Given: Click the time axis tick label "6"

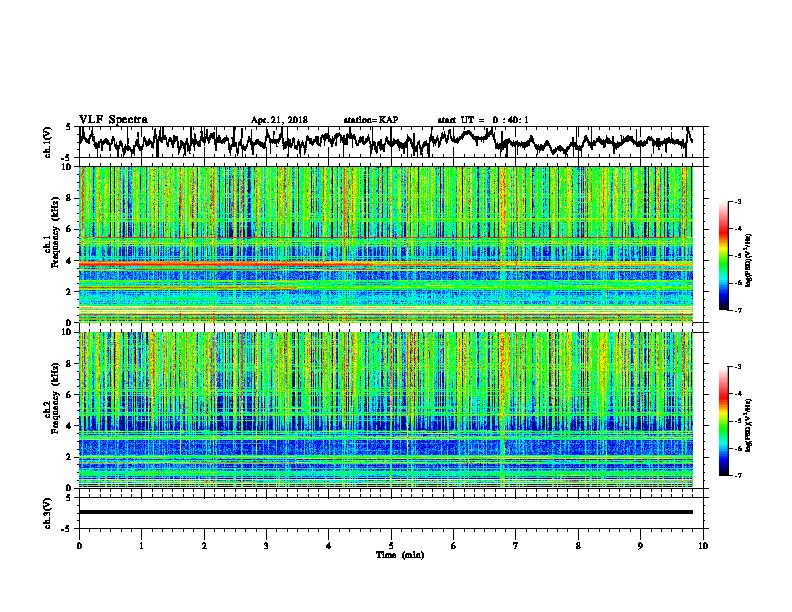Looking at the screenshot, I should point(454,546).
